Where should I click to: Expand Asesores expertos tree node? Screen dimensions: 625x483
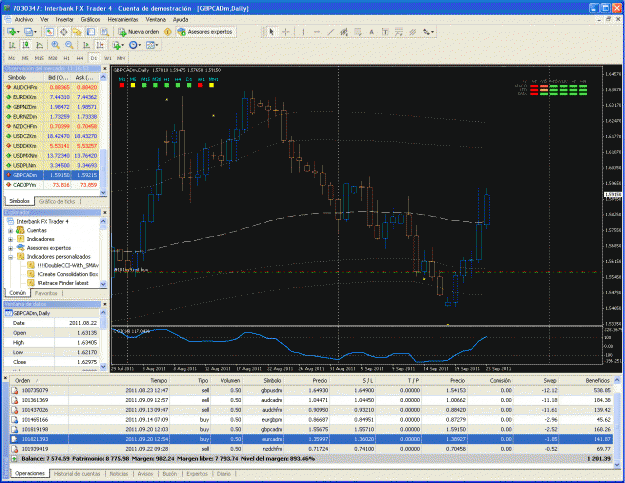pyautogui.click(x=11, y=248)
